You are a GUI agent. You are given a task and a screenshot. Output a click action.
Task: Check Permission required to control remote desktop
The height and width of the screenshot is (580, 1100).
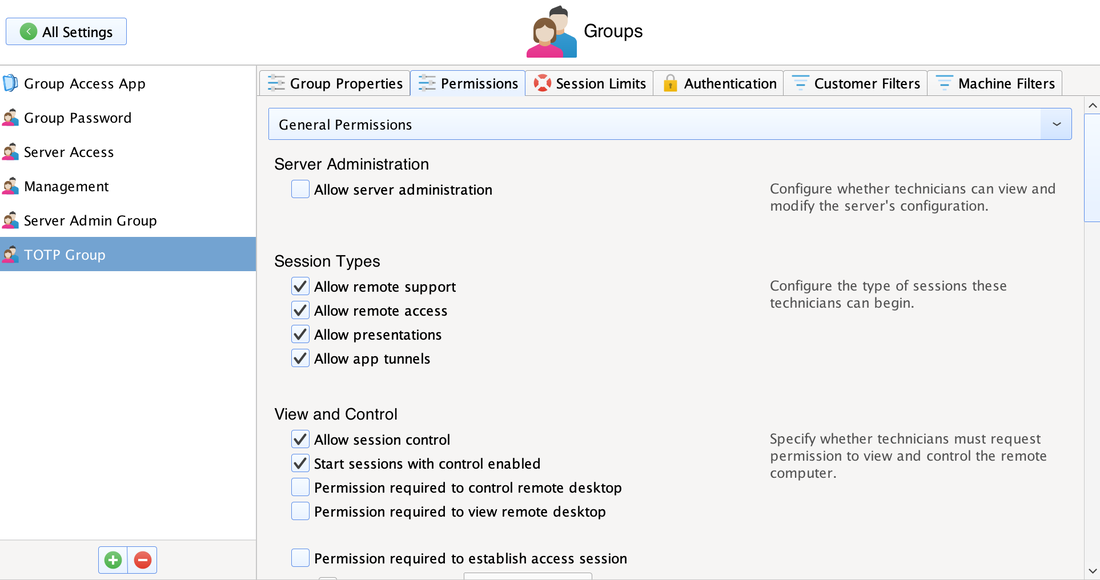tap(300, 487)
